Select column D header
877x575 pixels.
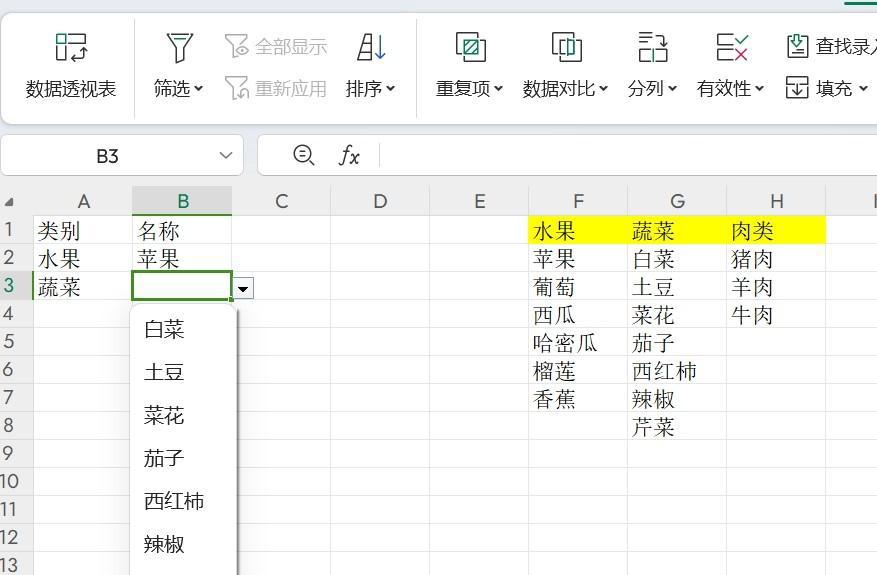coord(380,201)
